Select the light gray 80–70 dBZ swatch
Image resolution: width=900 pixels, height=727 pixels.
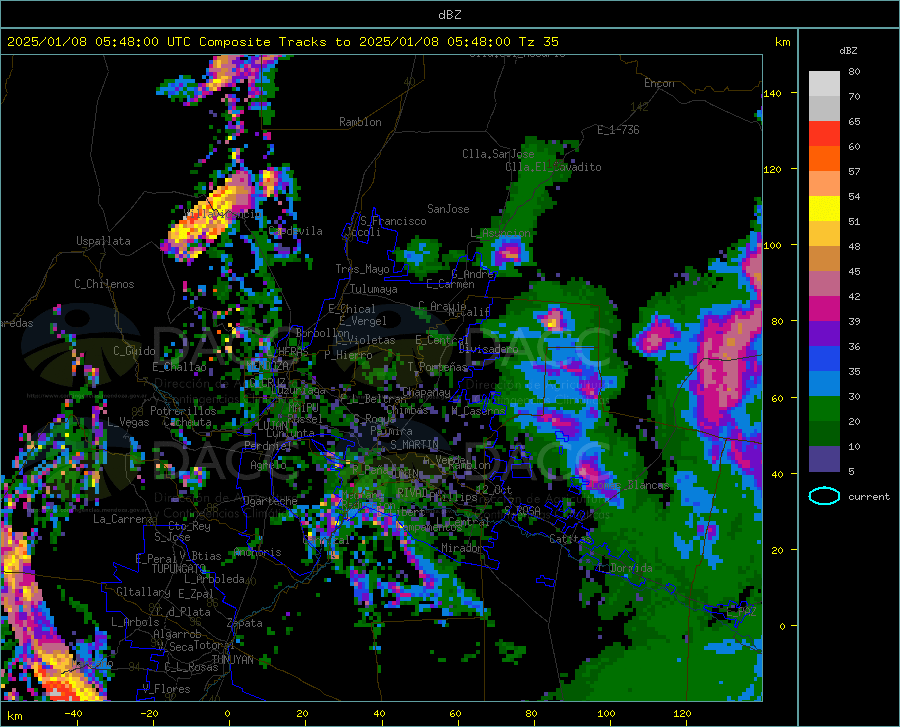pos(824,84)
